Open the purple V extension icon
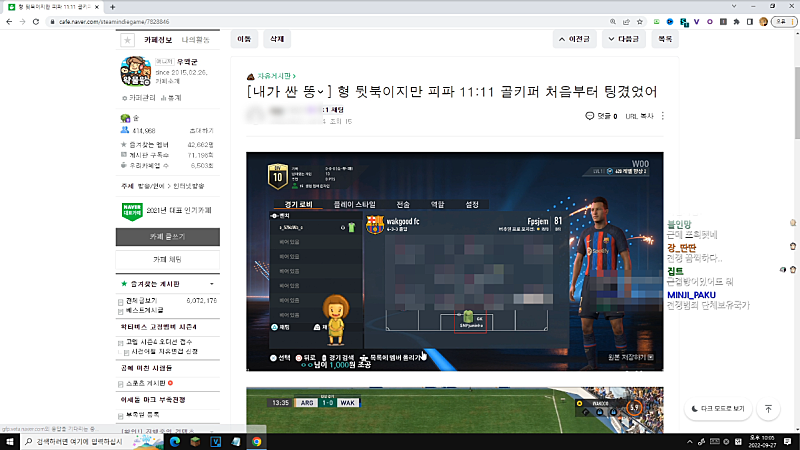 click(x=696, y=22)
